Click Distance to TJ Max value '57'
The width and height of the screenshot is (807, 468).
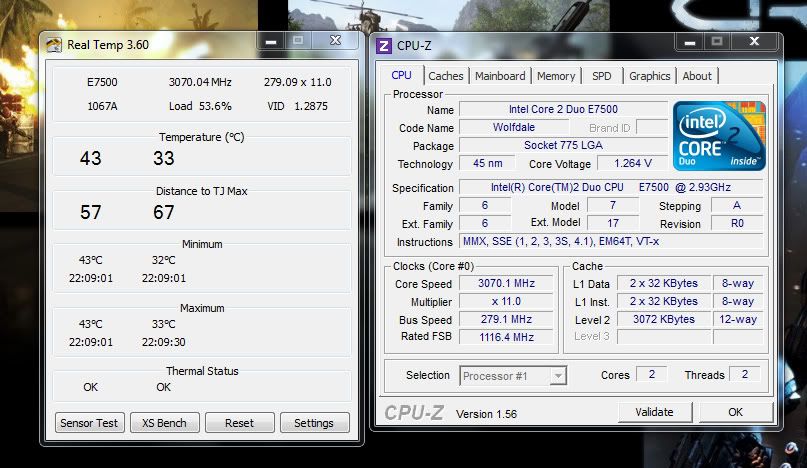(91, 212)
